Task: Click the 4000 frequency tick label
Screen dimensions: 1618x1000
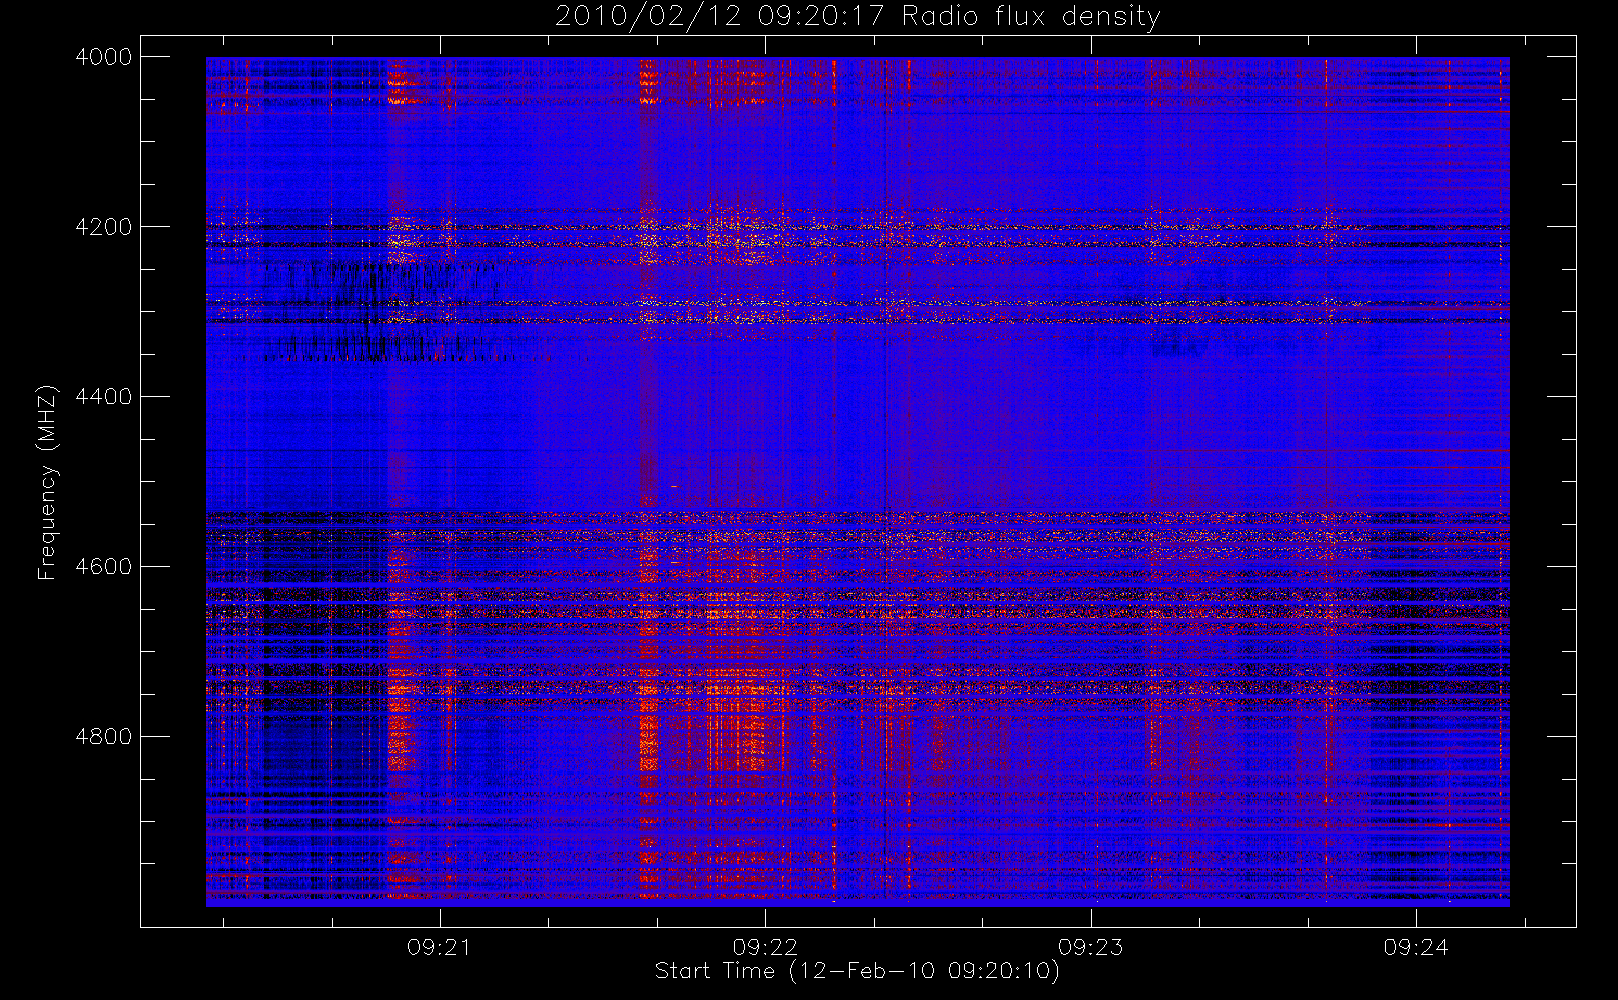Action: pyautogui.click(x=104, y=57)
